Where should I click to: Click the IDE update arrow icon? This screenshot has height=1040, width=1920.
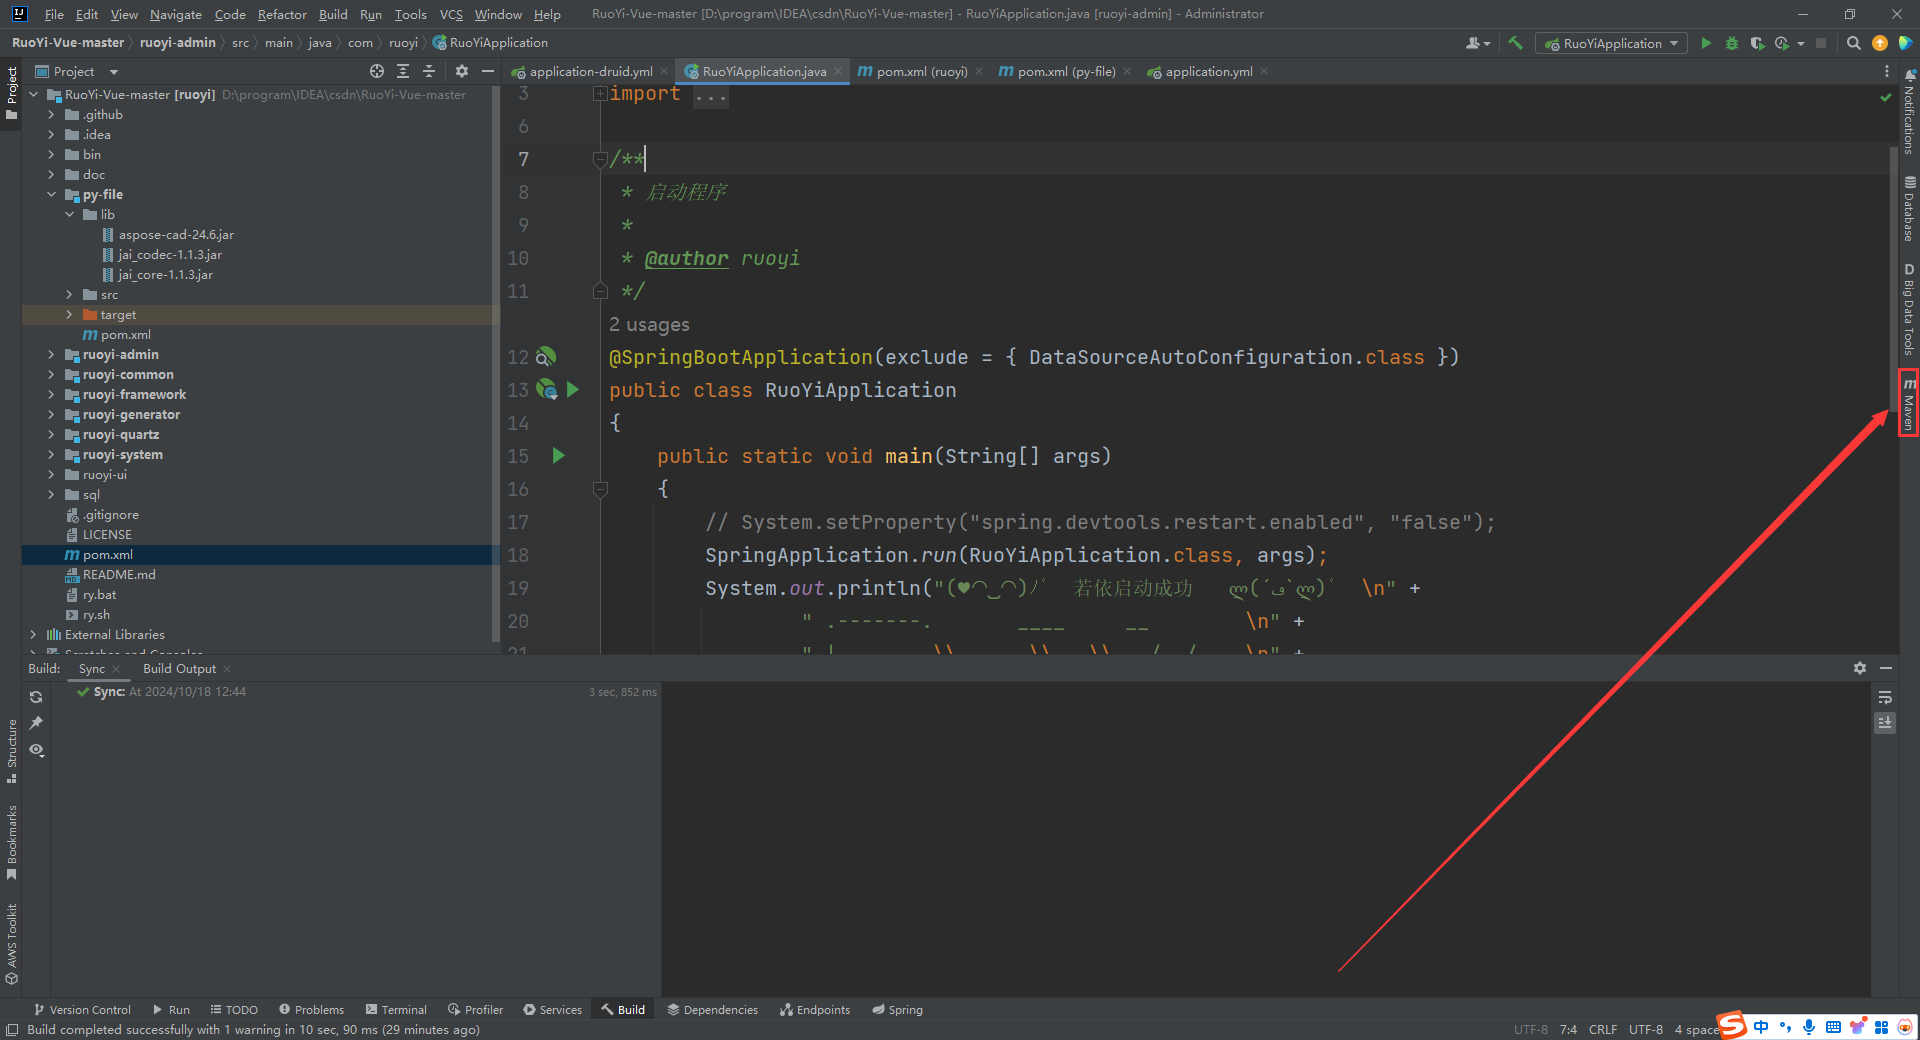[1880, 43]
